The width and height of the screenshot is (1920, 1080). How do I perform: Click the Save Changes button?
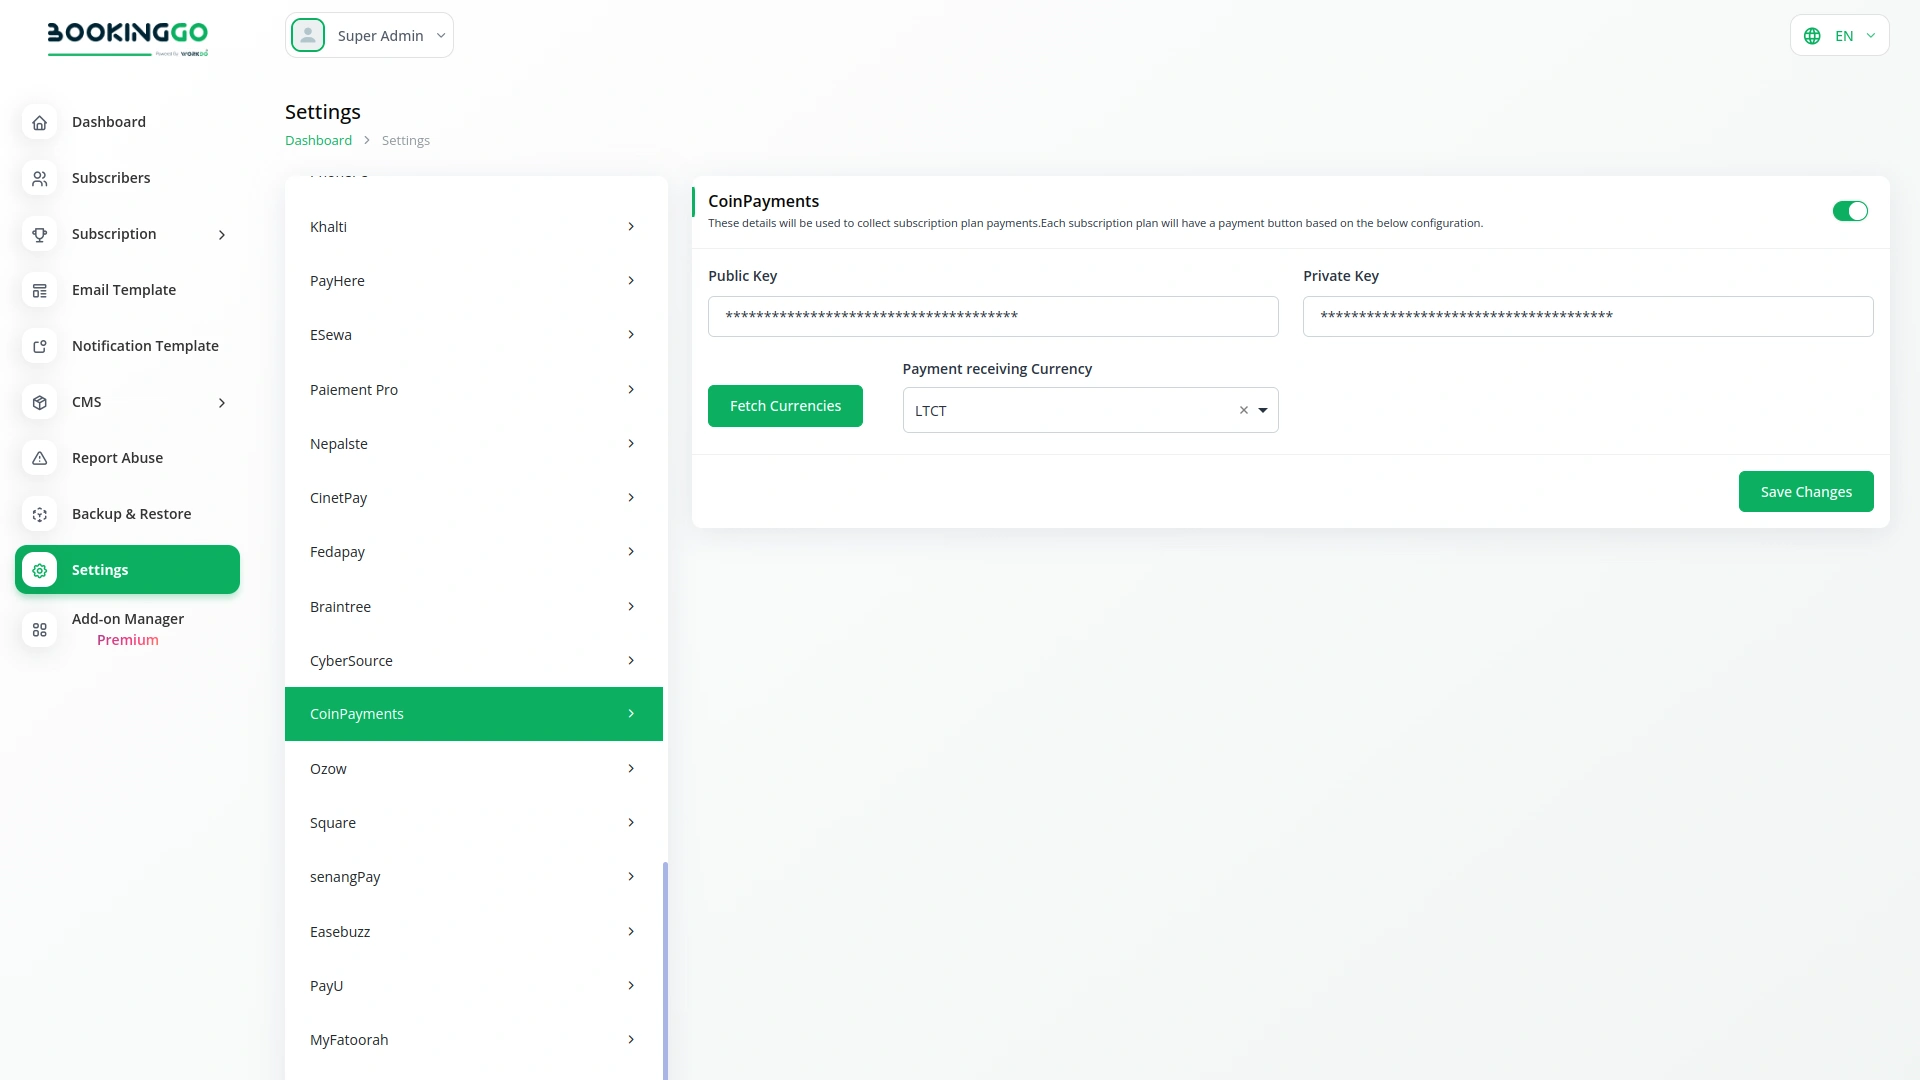coord(1805,491)
